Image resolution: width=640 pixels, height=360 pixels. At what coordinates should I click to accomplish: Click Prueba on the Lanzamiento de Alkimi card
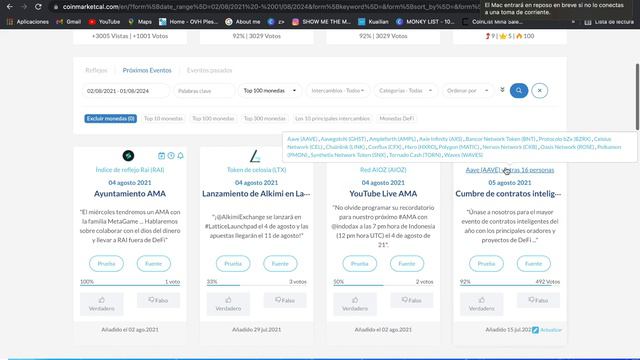coord(233,264)
